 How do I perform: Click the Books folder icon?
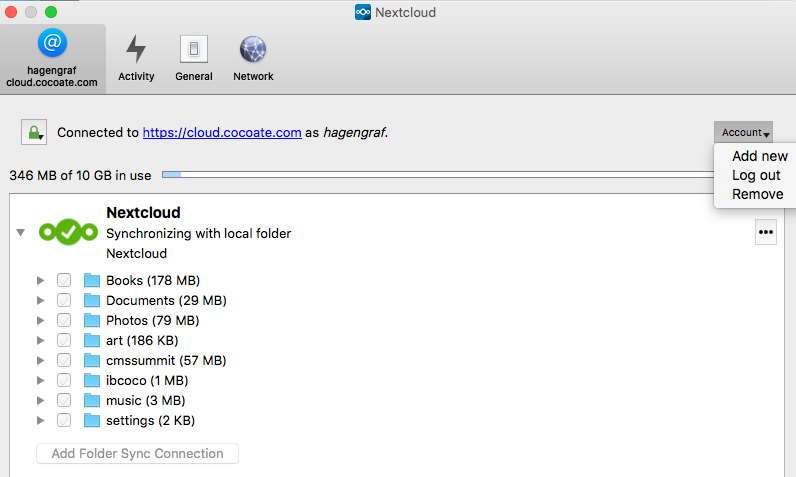pos(92,280)
